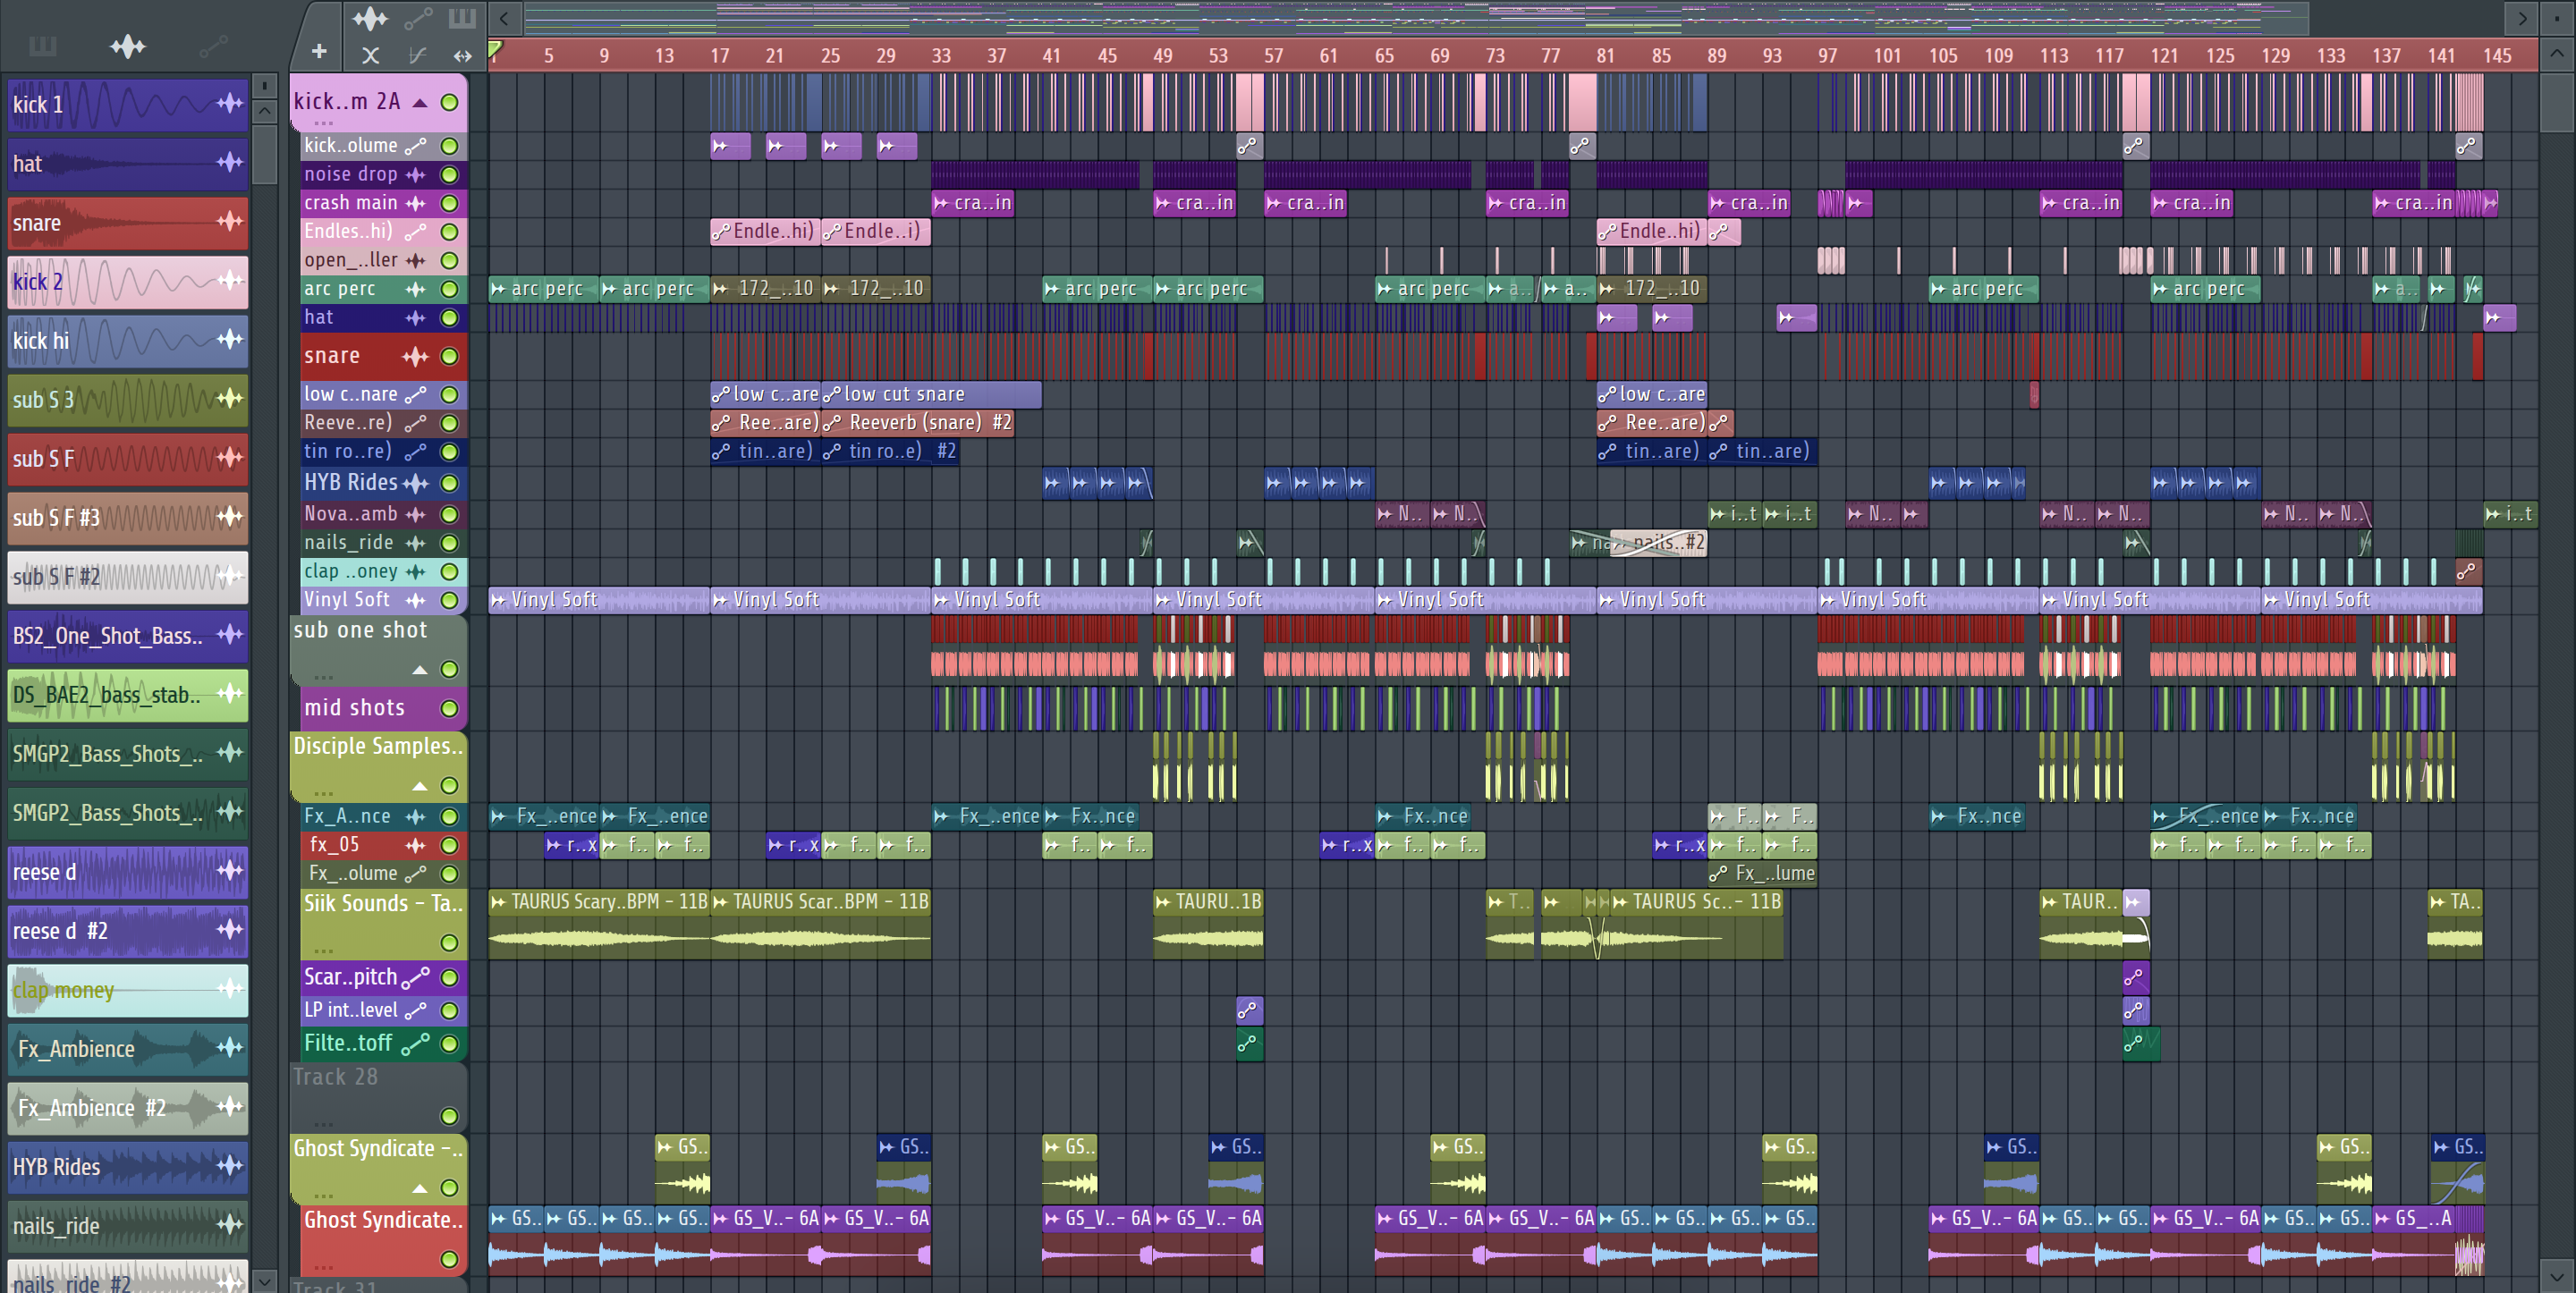This screenshot has width=2576, height=1293.
Task: Click the piano keys icon left of timeline scroll arrow
Action: click(462, 18)
